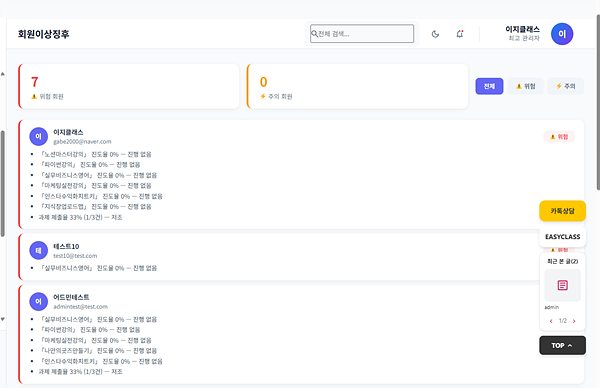Jump to top with TOP button
The height and width of the screenshot is (388, 600).
tap(562, 346)
